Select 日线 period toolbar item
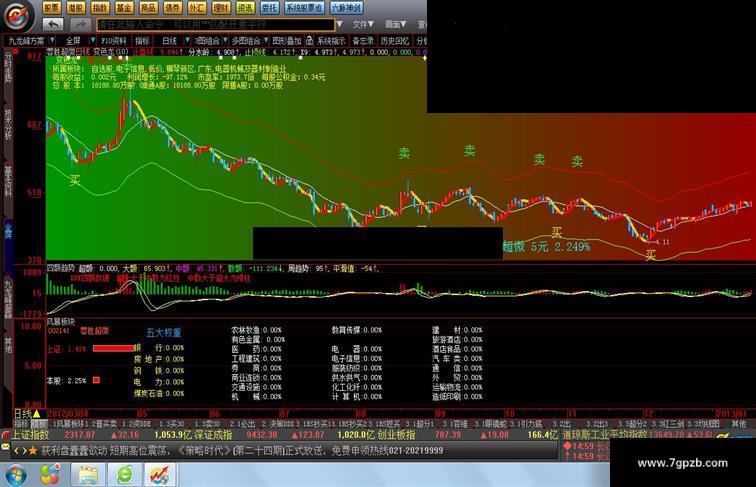Screen dimensions: 756x487 point(170,41)
